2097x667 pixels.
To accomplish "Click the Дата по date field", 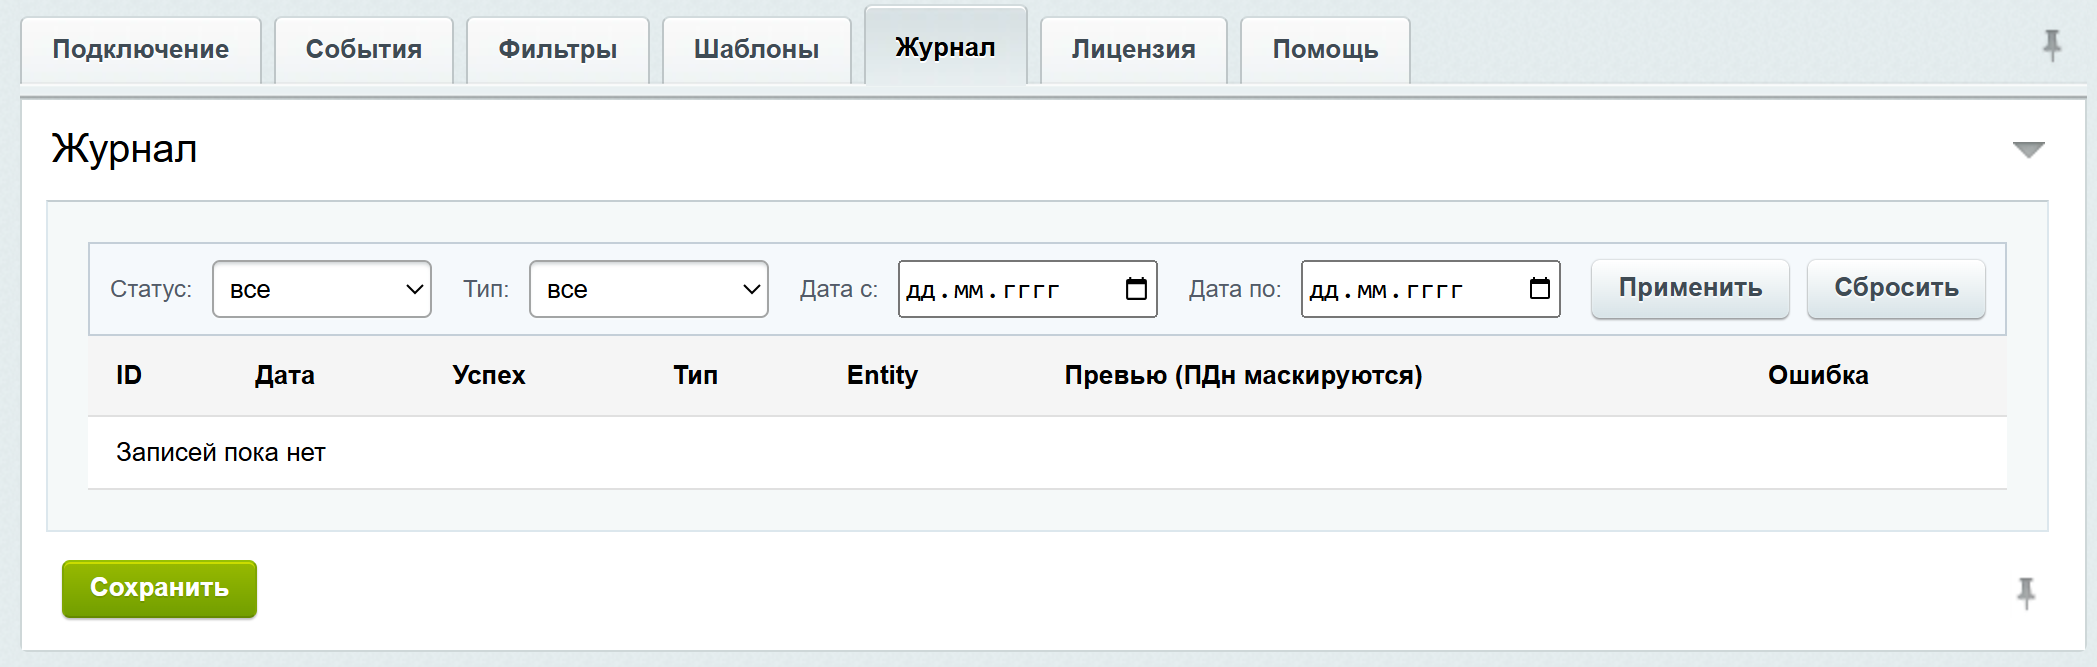I will coord(1431,289).
